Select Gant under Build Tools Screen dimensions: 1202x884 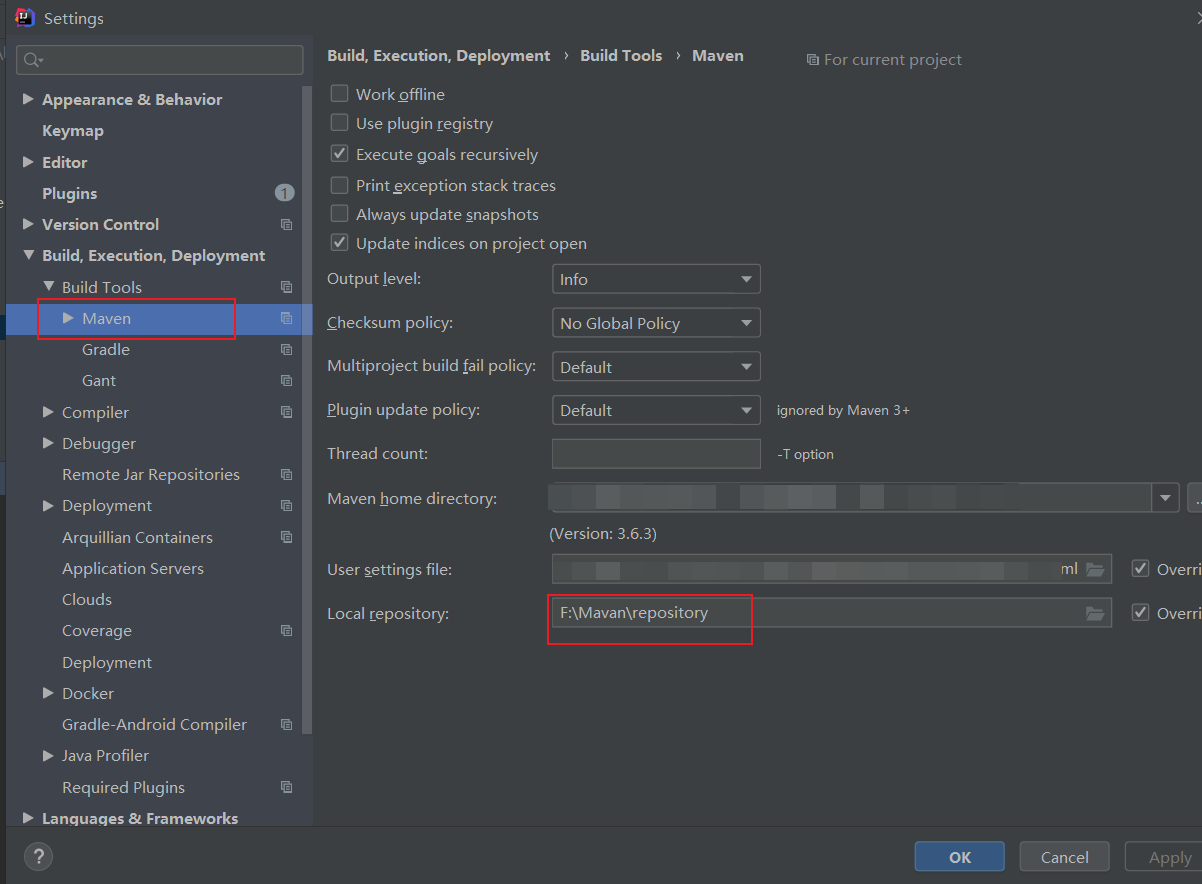pos(99,381)
